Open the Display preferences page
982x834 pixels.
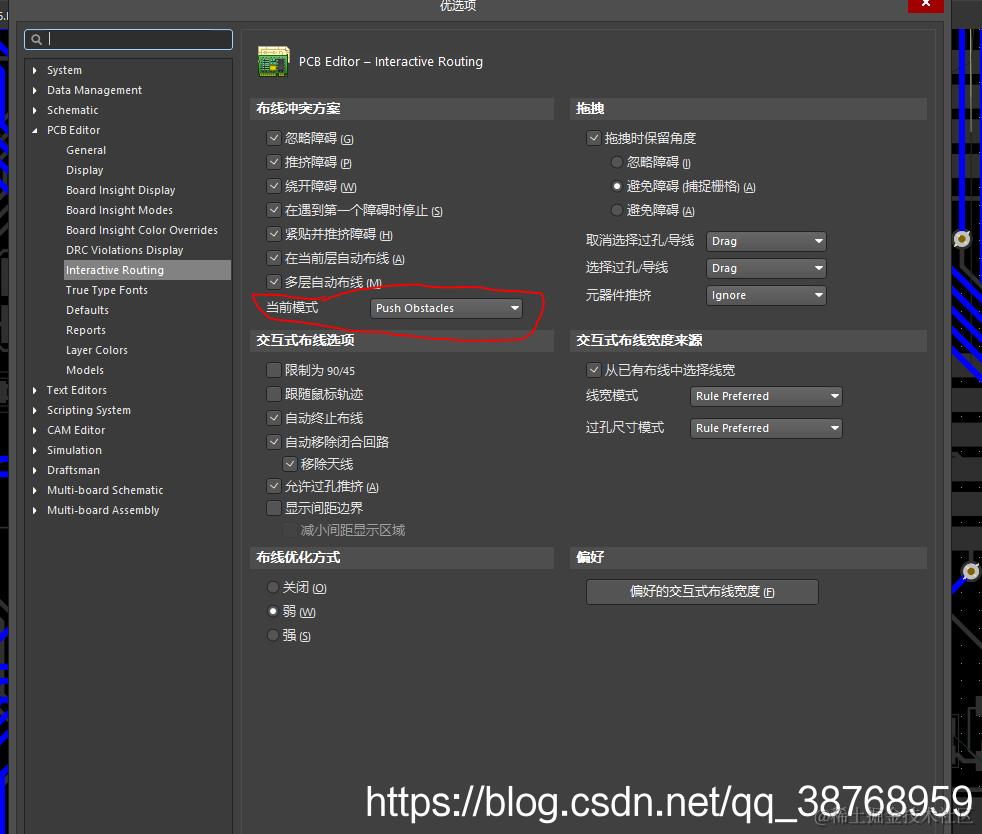pyautogui.click(x=85, y=170)
